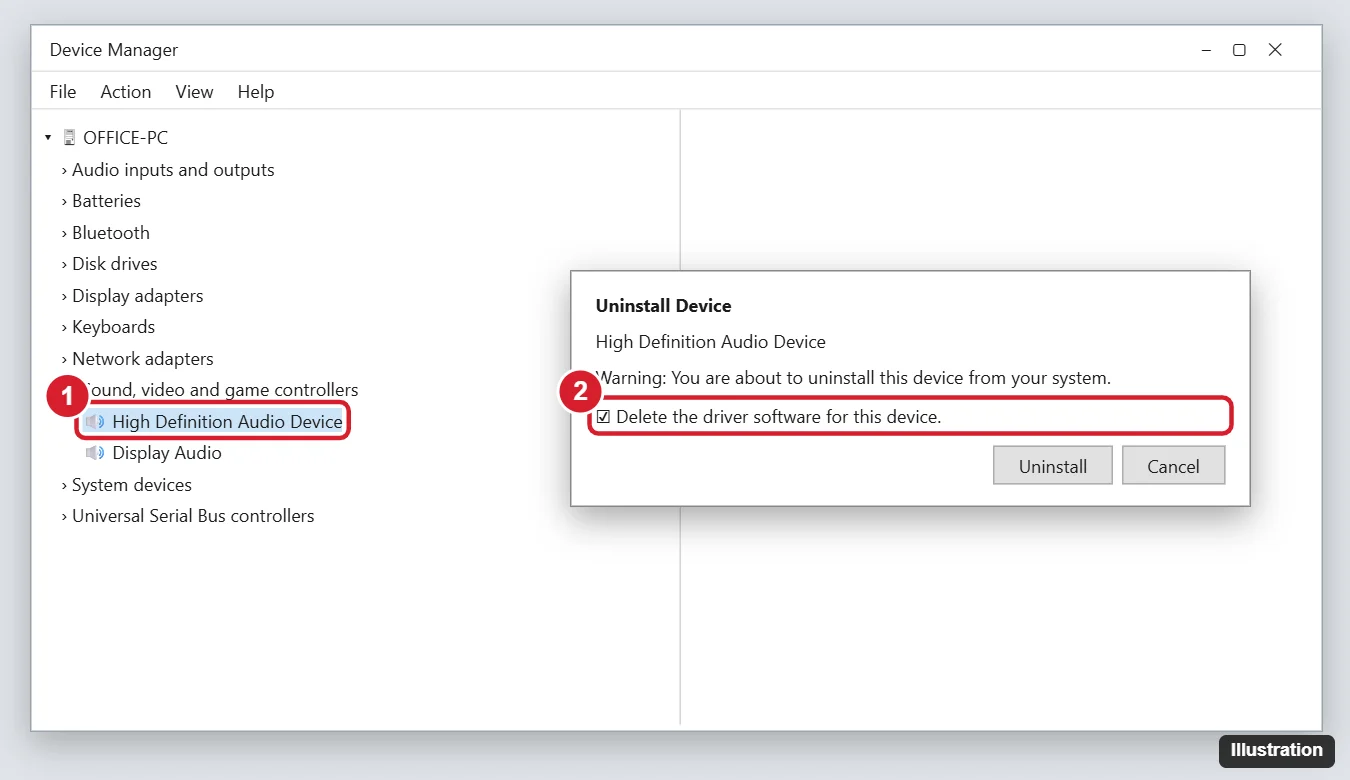The image size is (1350, 780).
Task: Expand the Bluetooth chevron
Action: (x=64, y=233)
